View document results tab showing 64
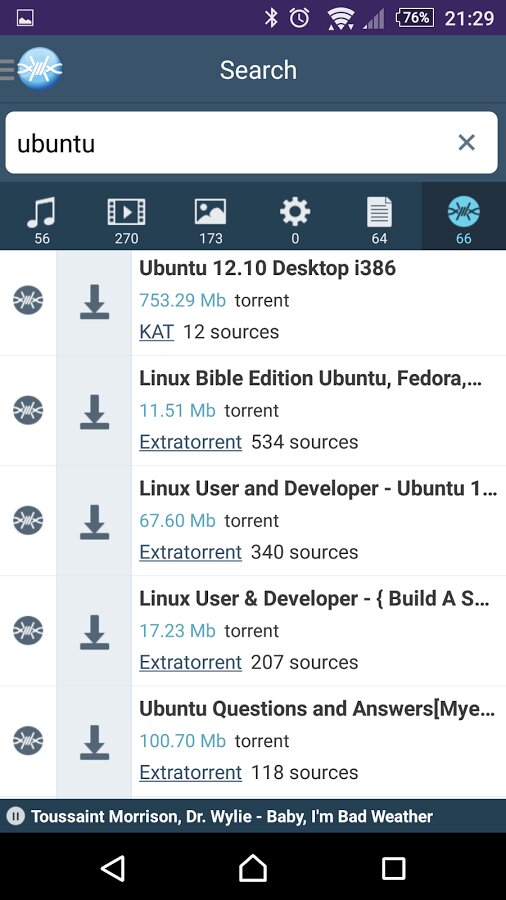 point(379,220)
